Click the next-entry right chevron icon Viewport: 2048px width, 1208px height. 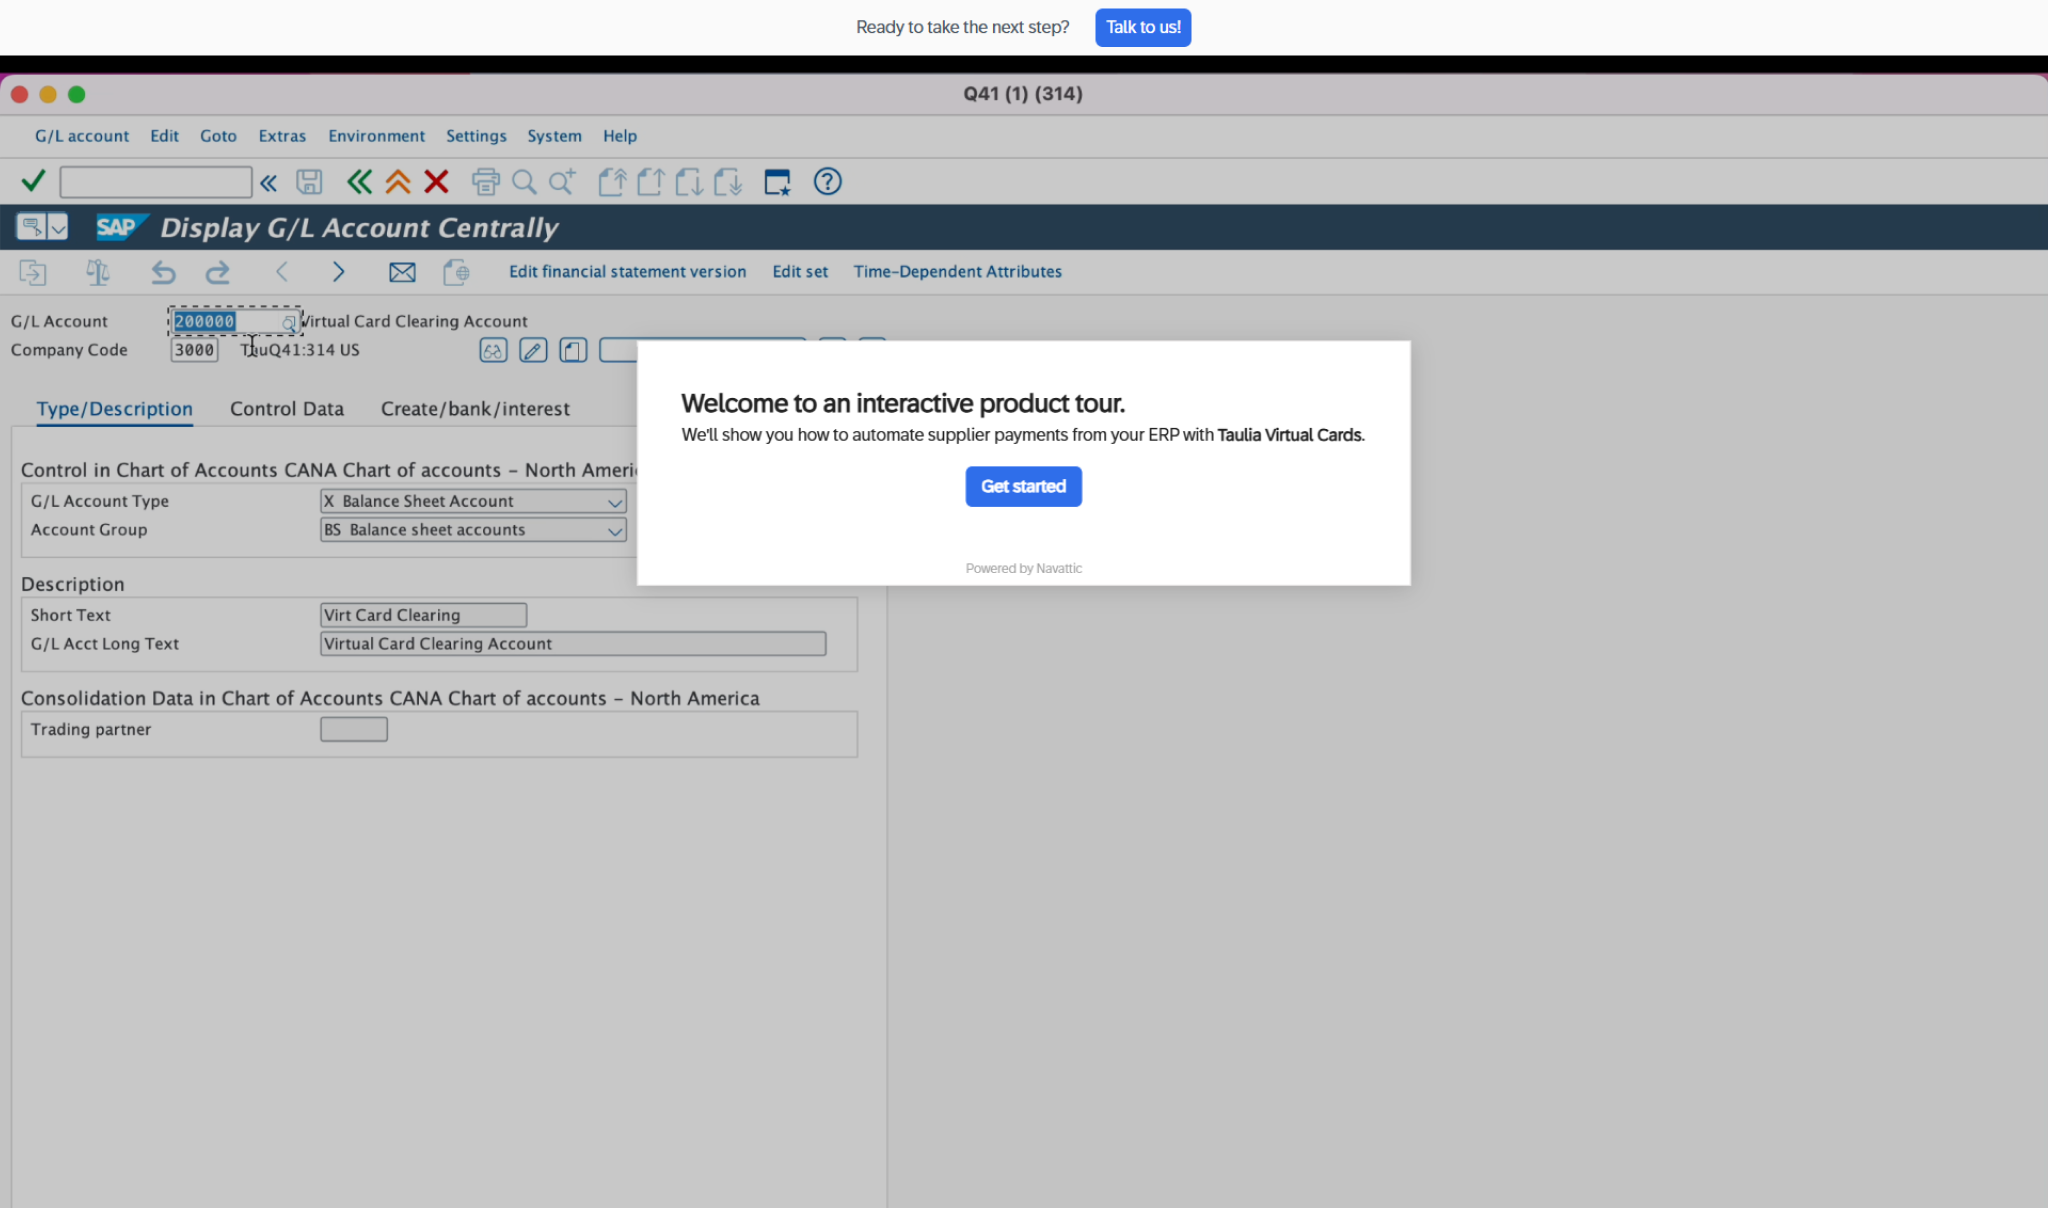[x=339, y=272]
